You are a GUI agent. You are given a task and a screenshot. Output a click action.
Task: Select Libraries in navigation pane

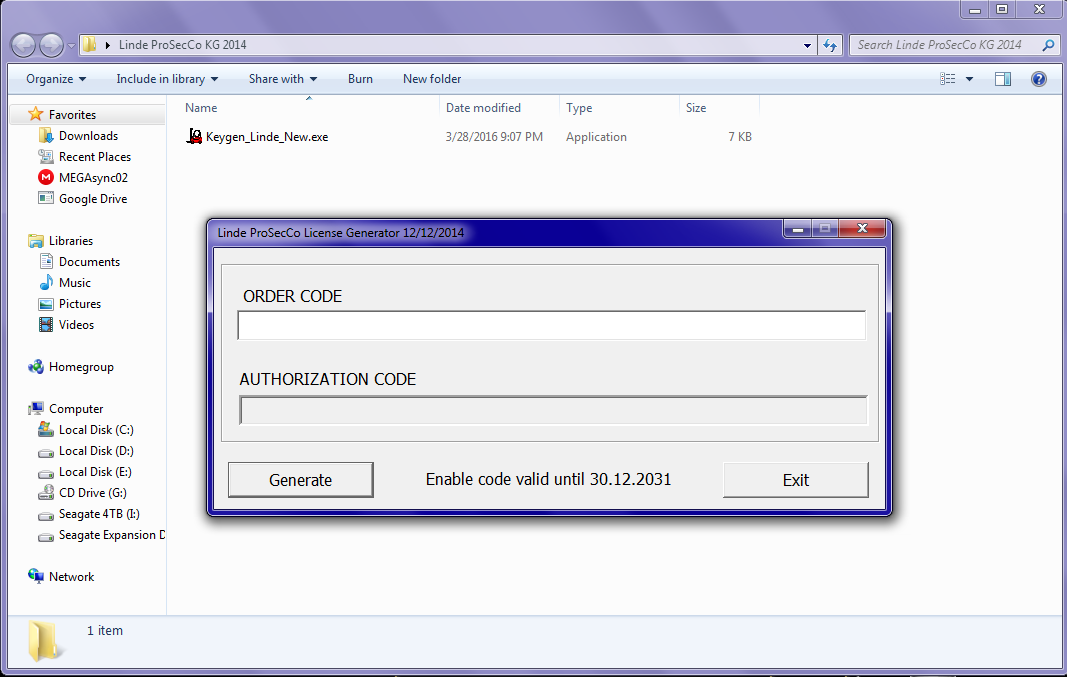[x=71, y=241]
